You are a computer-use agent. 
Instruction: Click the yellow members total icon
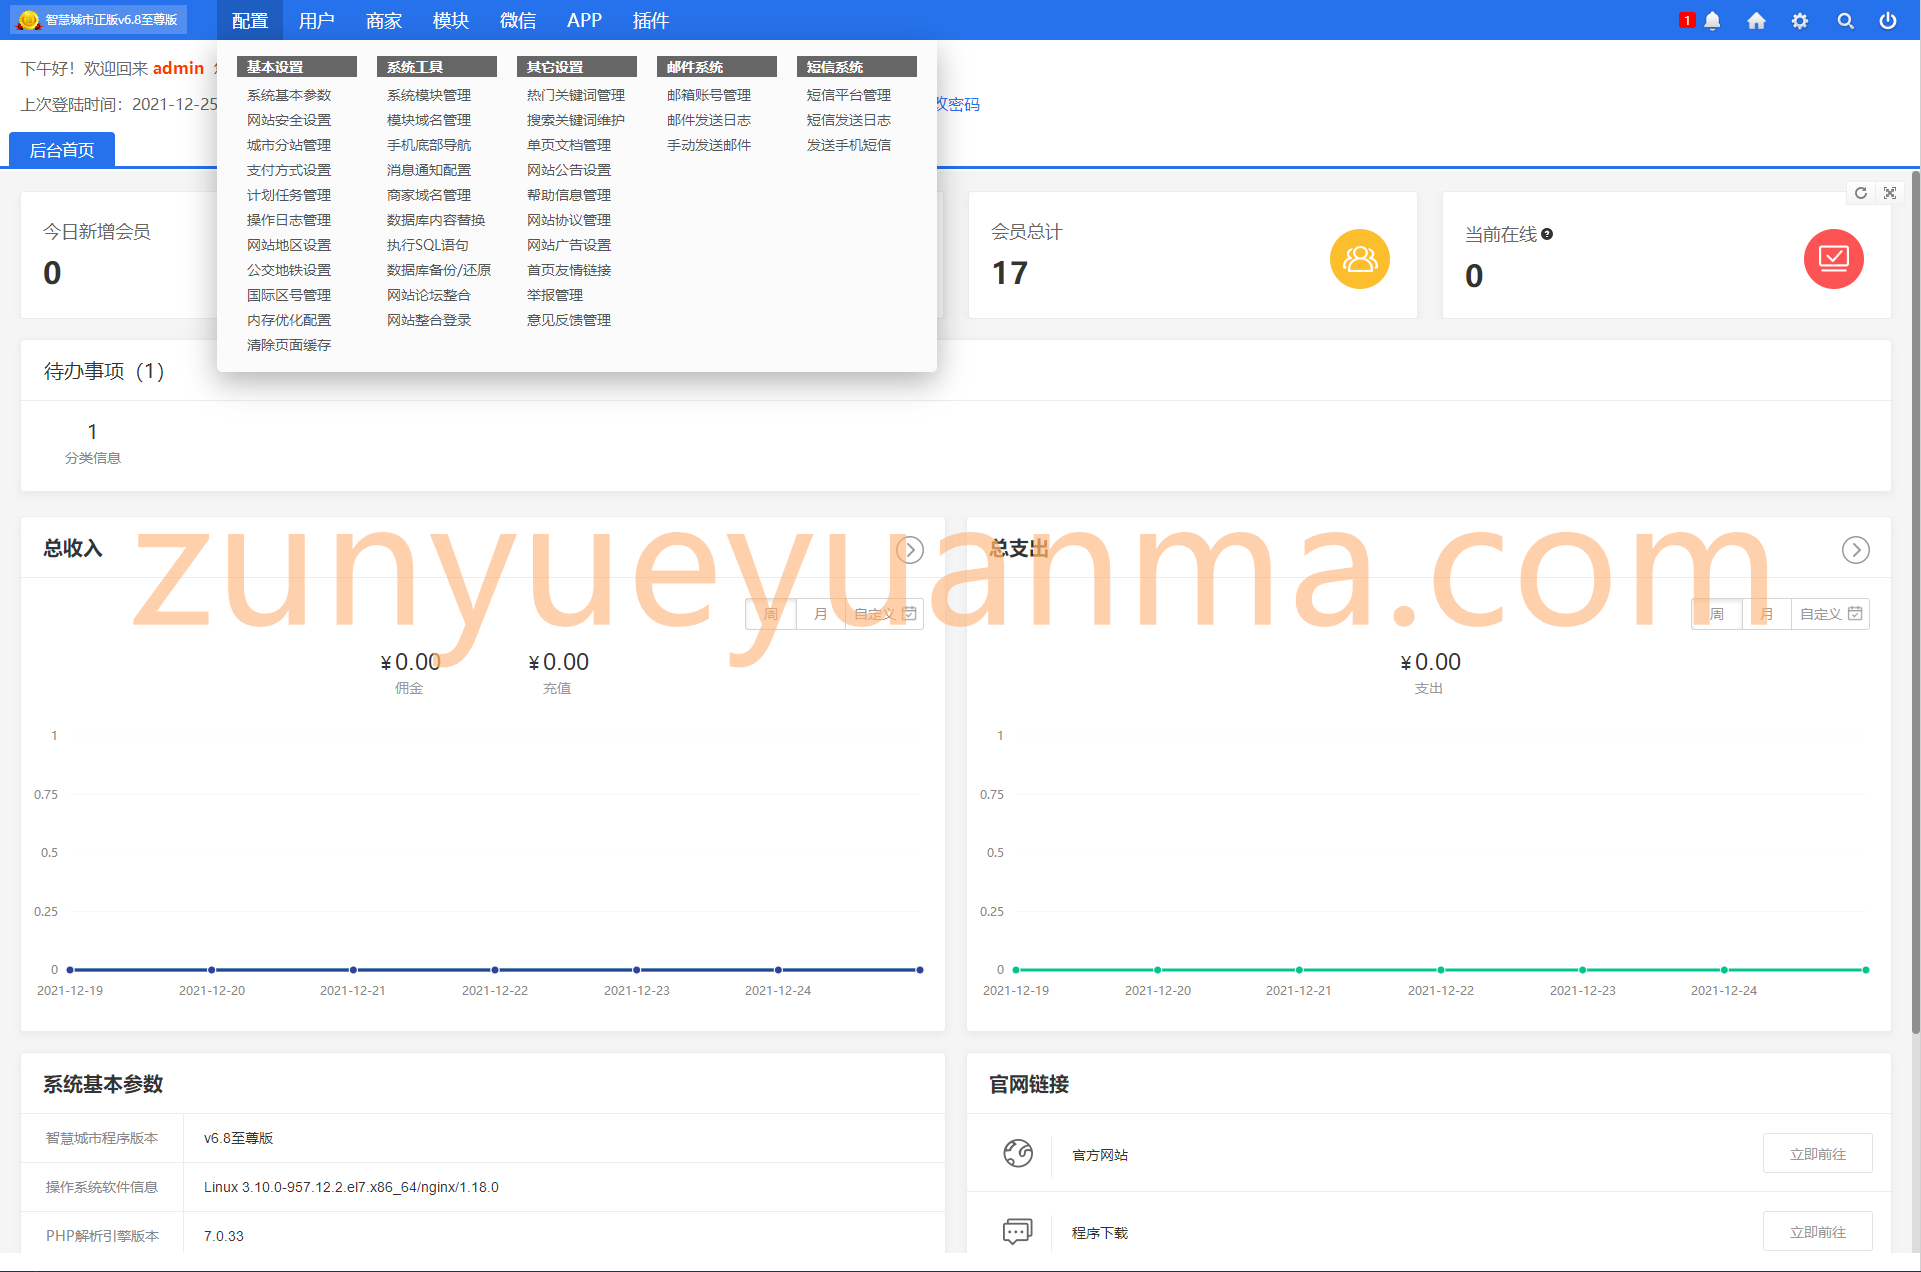[1359, 259]
